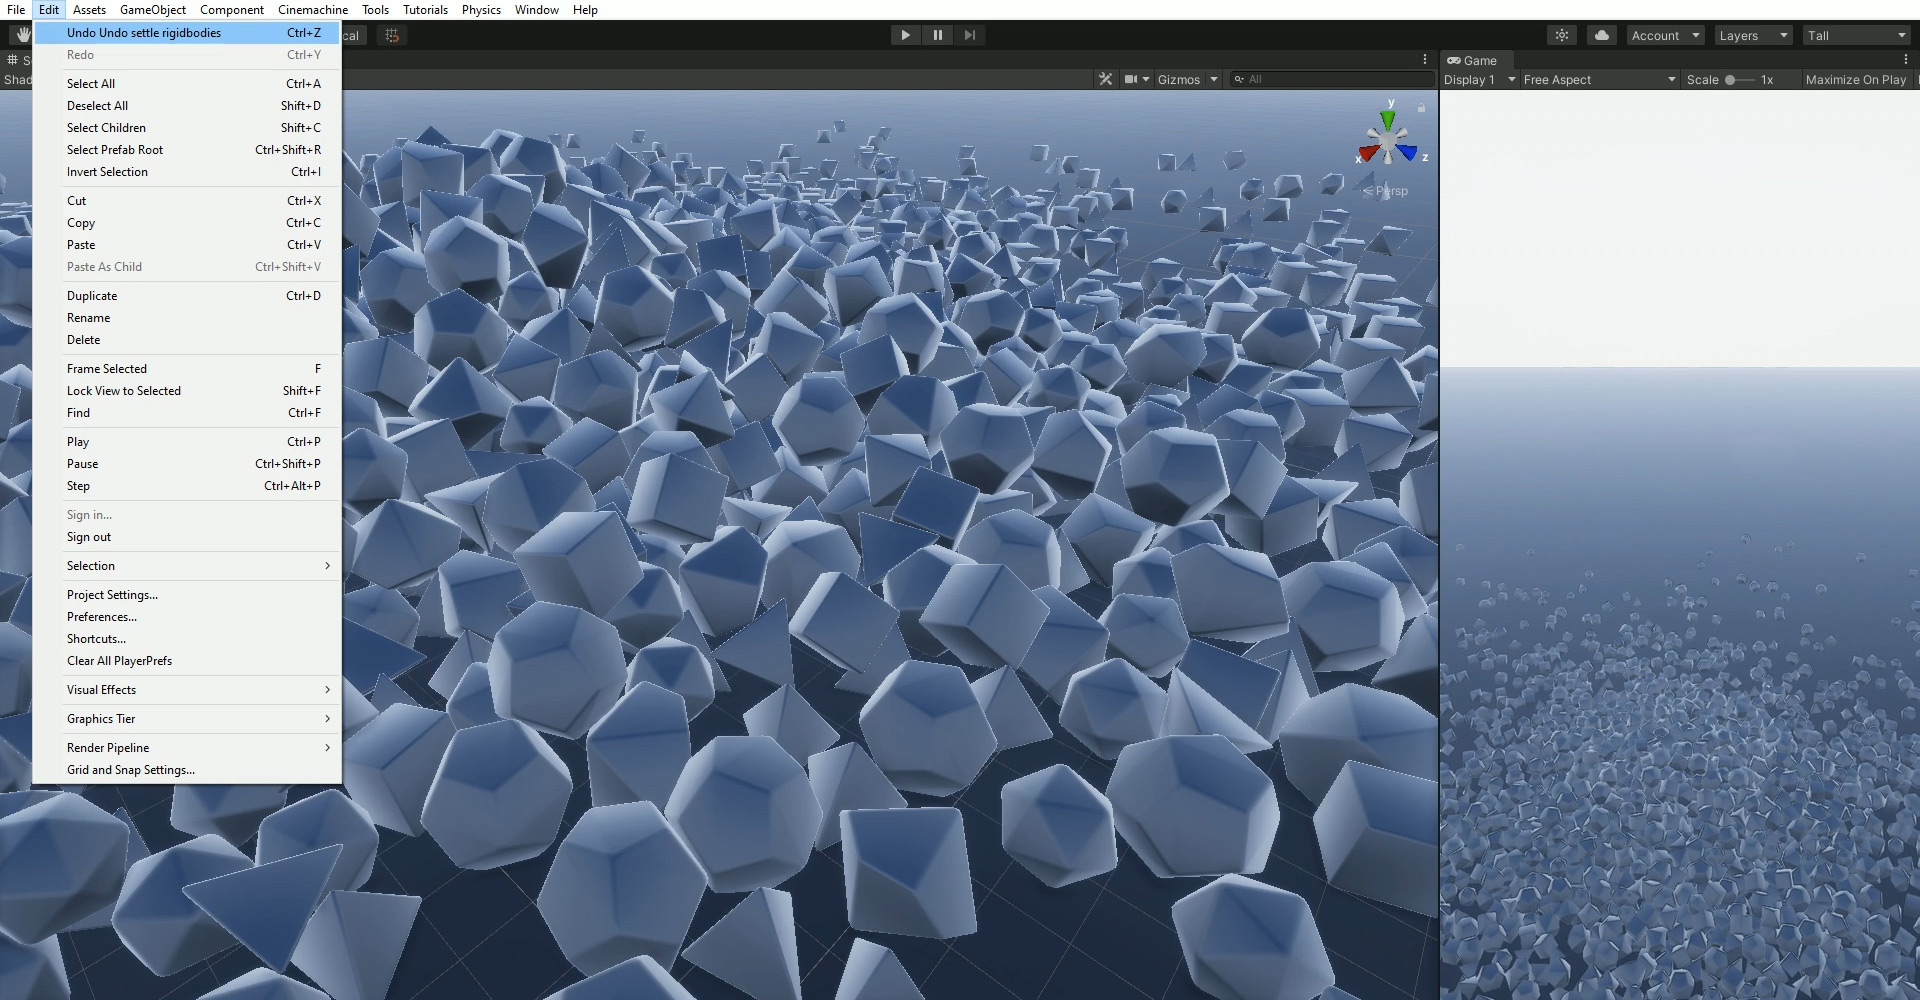The height and width of the screenshot is (1000, 1920).
Task: Select the Hand tool icon
Action: [22, 35]
